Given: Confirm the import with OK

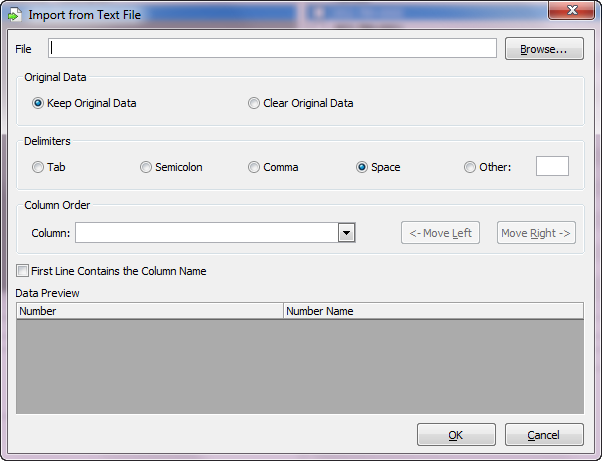Looking at the screenshot, I should 456,435.
